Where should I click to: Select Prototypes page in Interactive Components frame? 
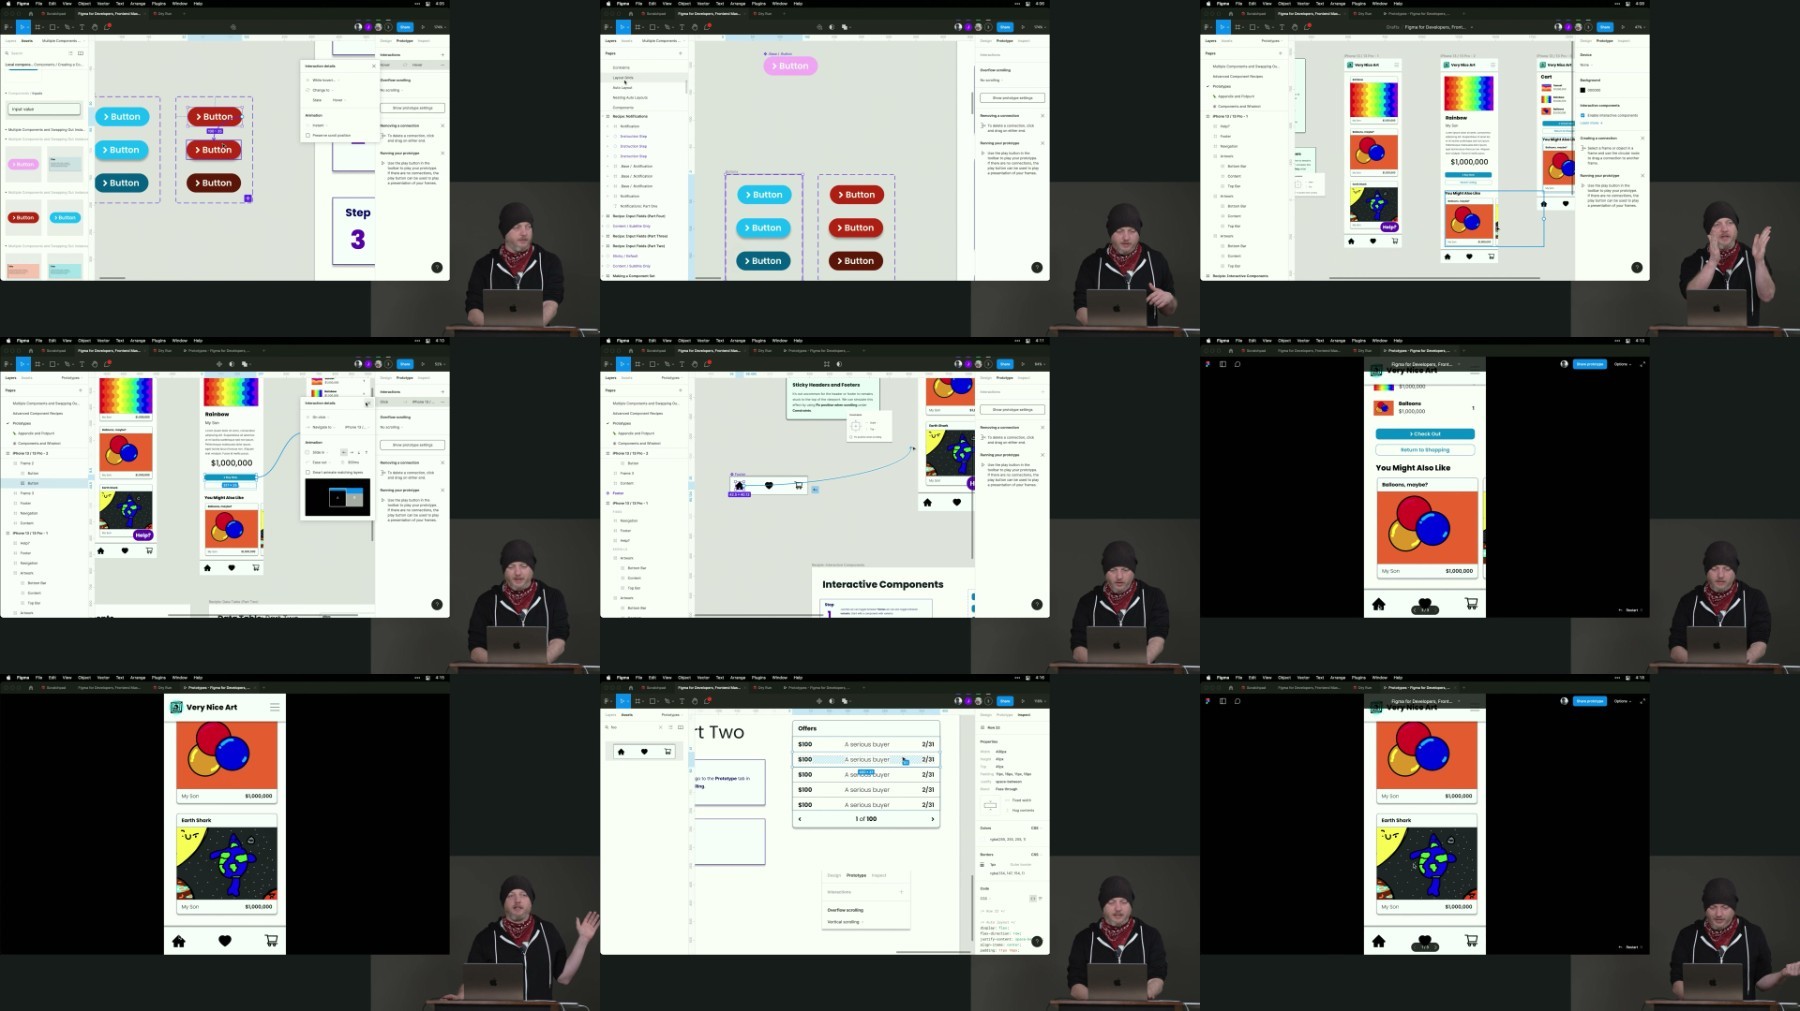tap(621, 423)
